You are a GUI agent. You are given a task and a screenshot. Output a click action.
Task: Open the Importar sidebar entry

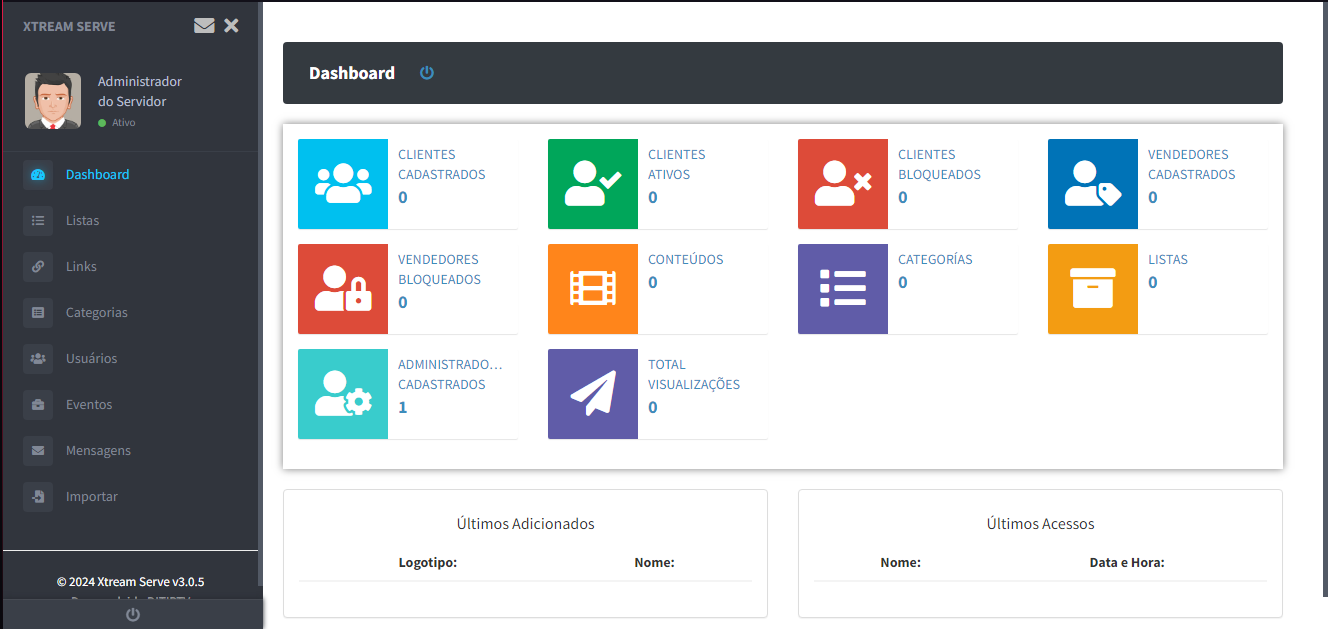coord(91,496)
